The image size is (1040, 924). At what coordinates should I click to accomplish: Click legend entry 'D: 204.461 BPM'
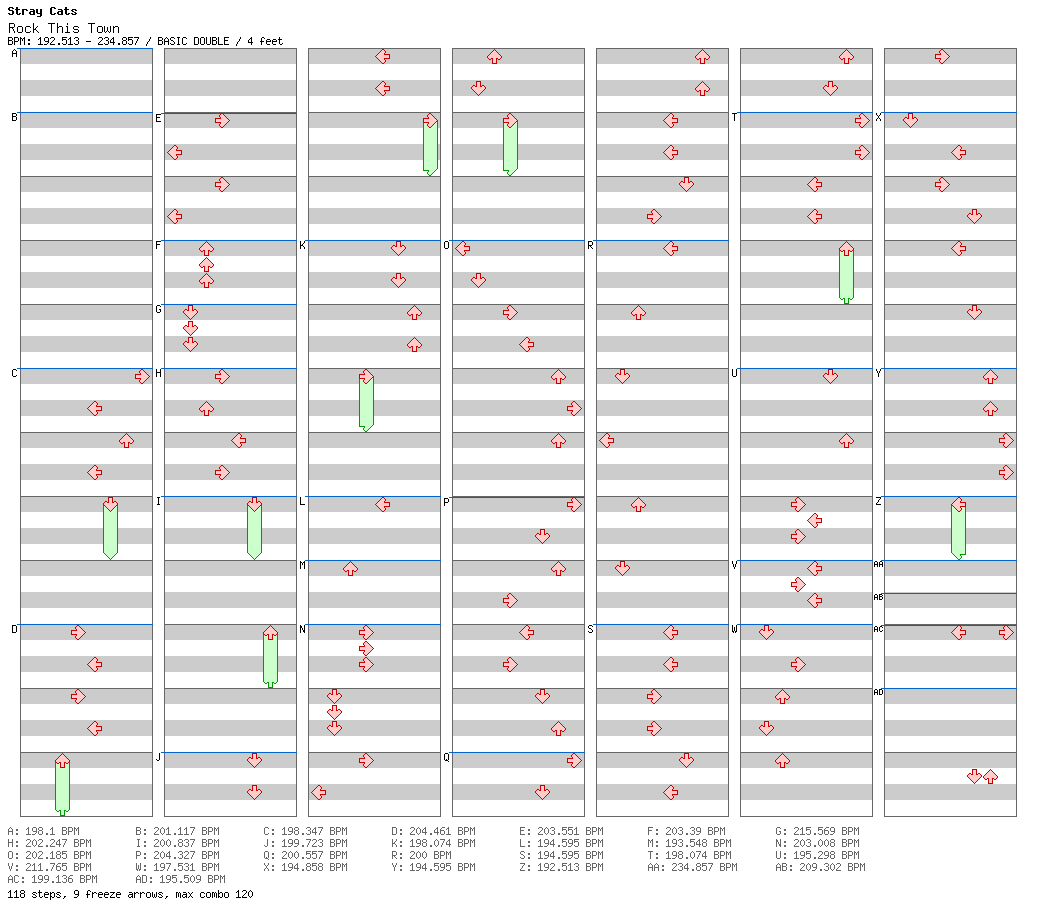(433, 831)
